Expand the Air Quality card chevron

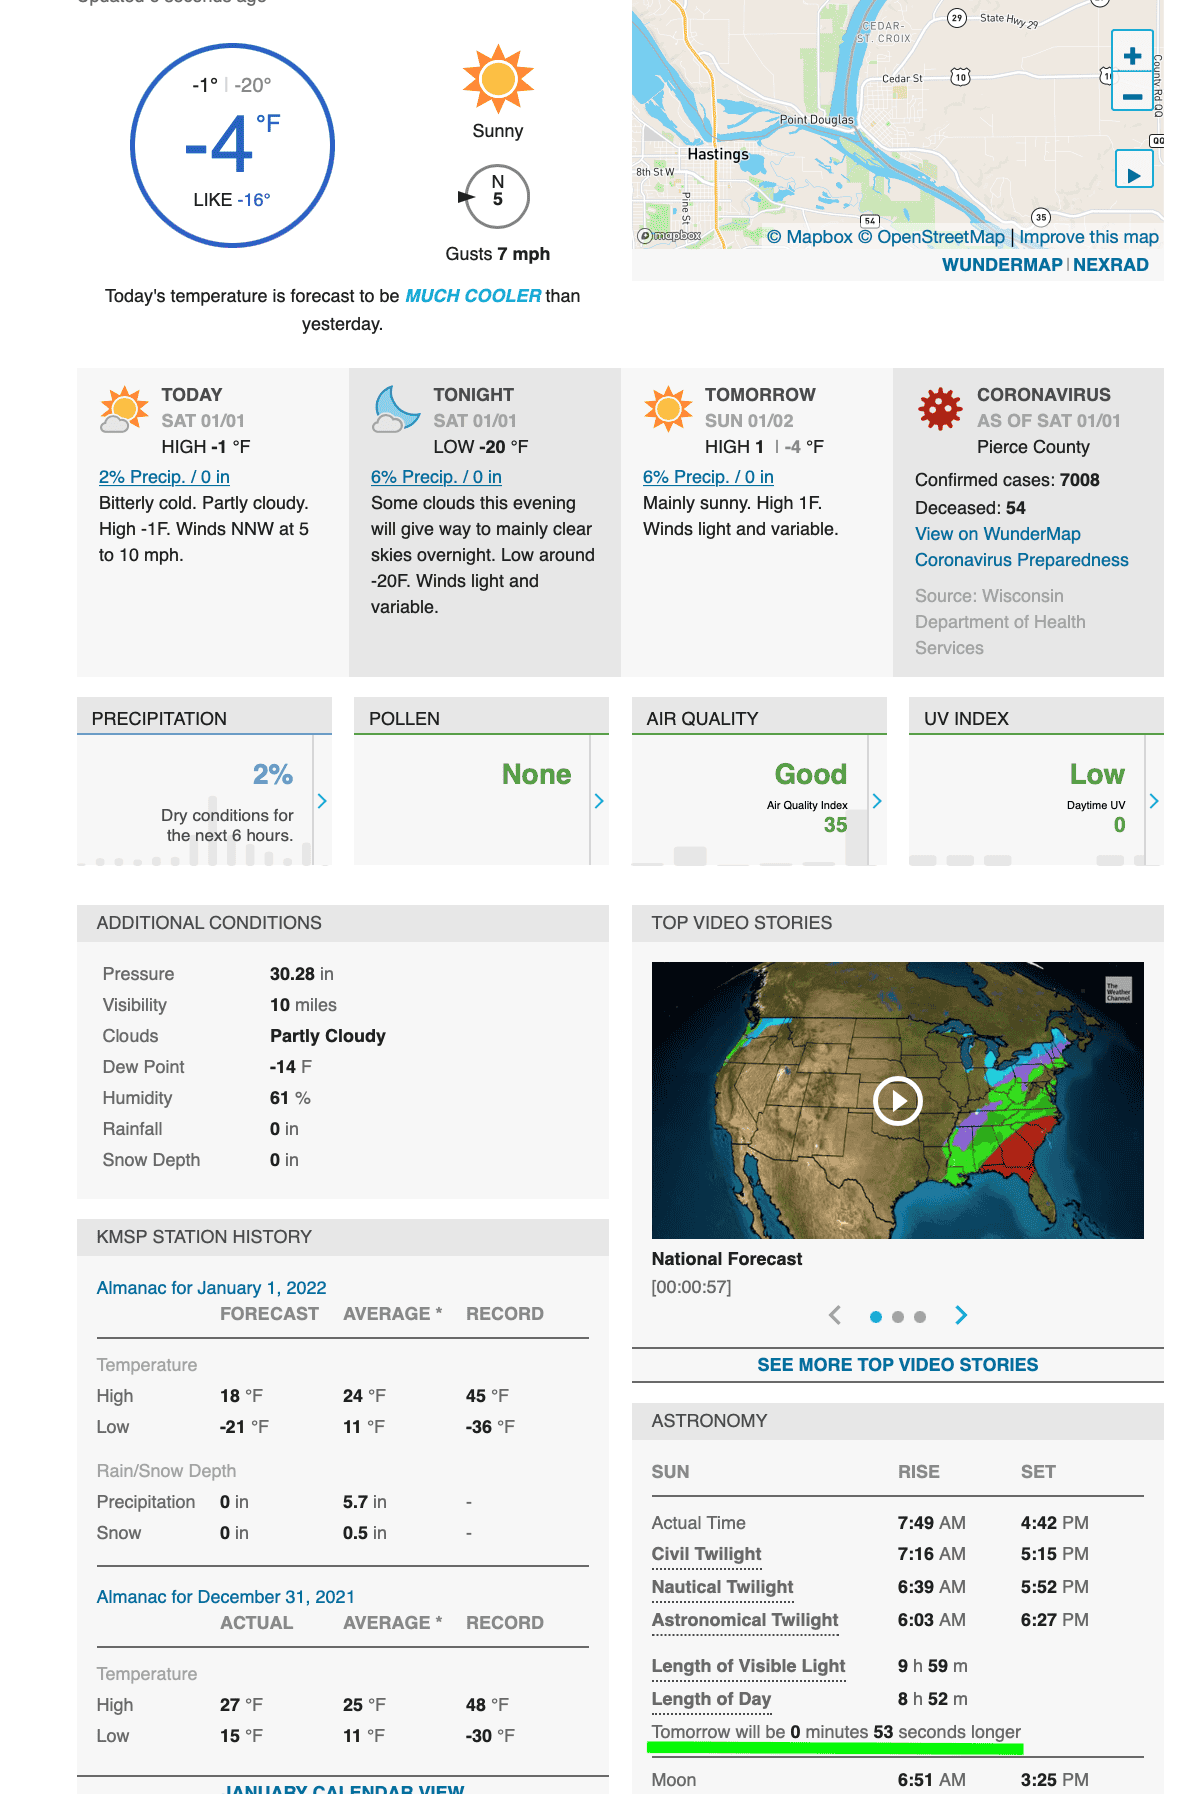[877, 801]
